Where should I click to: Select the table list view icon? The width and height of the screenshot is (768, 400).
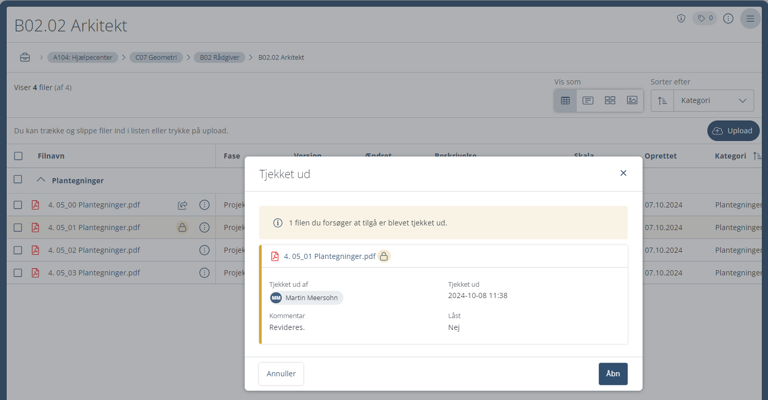click(565, 101)
